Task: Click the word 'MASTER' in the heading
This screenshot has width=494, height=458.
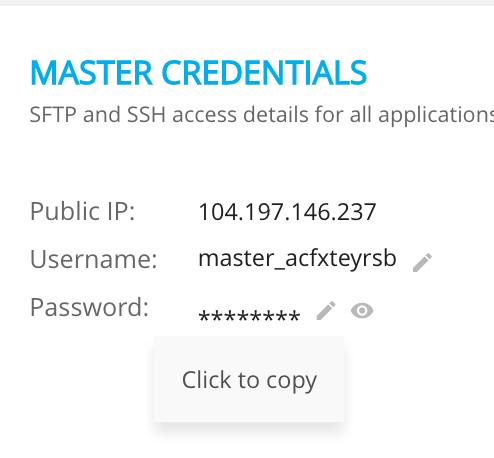Action: point(91,72)
